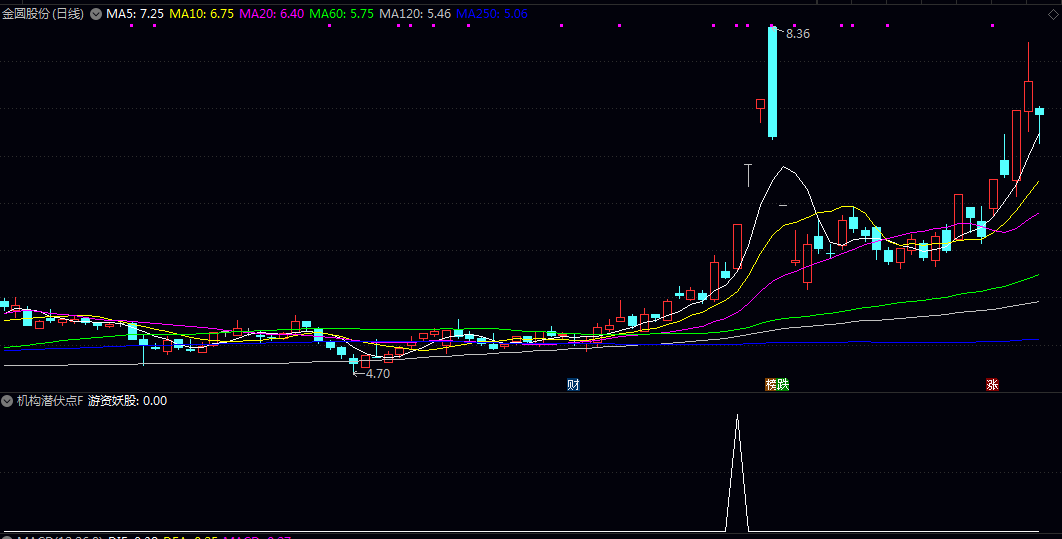1062x539 pixels.
Task: Select the MA5: 7.25 moving average label
Action: click(x=135, y=14)
